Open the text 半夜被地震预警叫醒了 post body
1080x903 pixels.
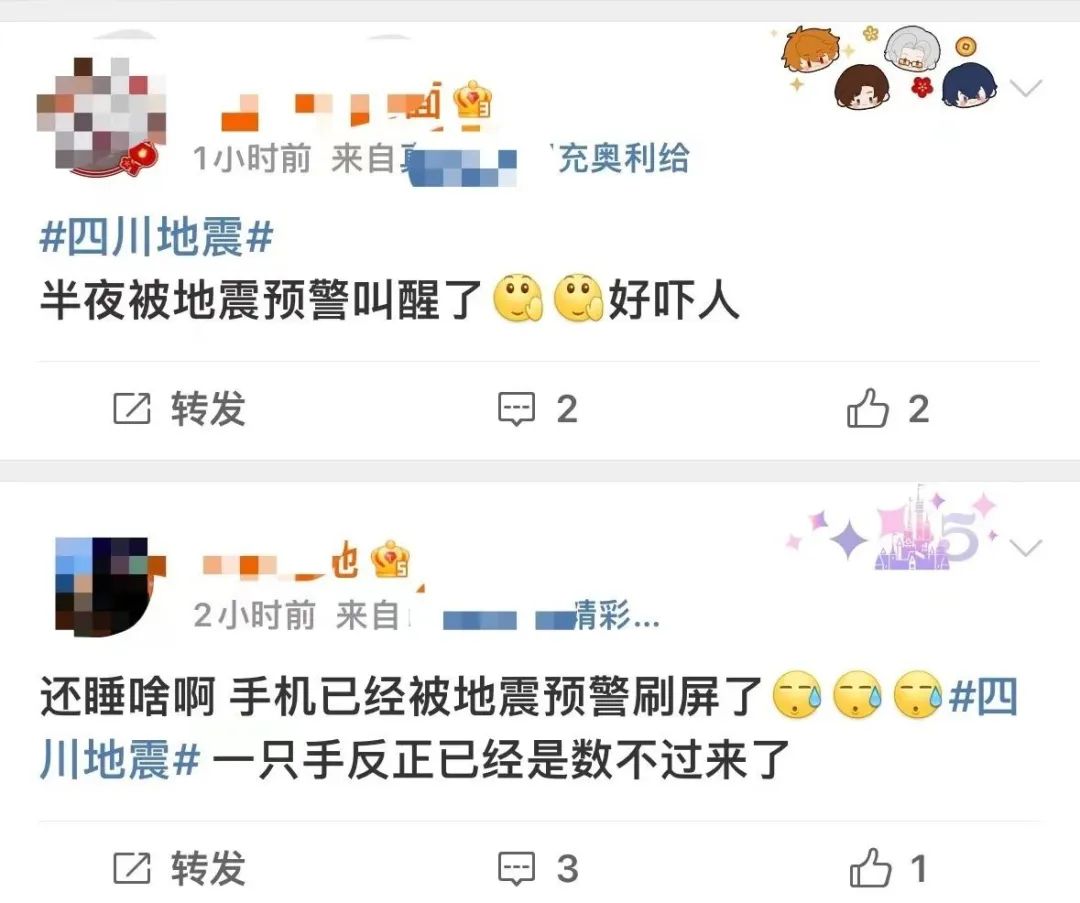(260, 301)
